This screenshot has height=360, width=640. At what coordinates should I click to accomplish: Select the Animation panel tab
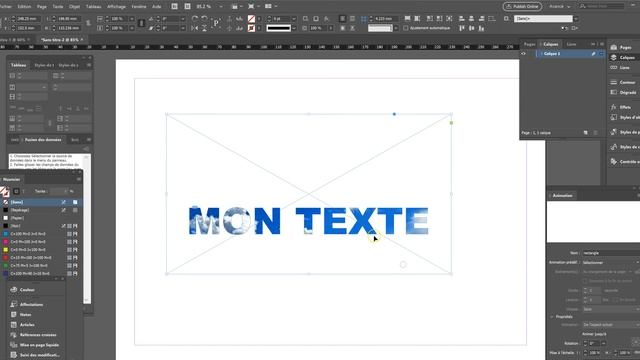click(x=562, y=196)
